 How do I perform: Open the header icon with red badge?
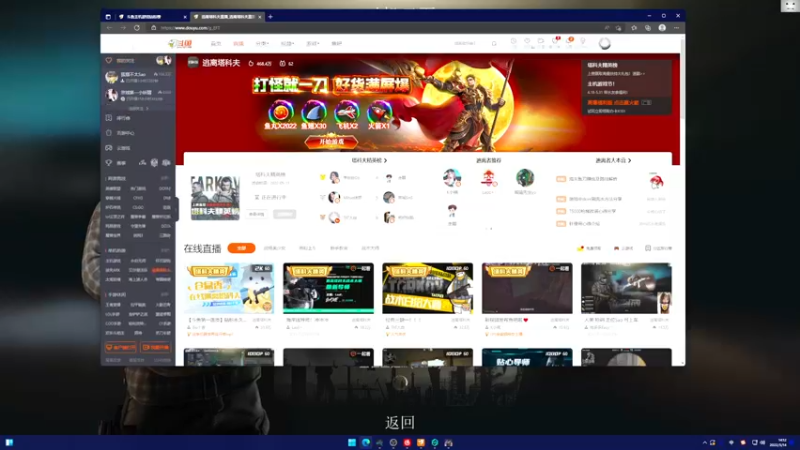(x=556, y=42)
